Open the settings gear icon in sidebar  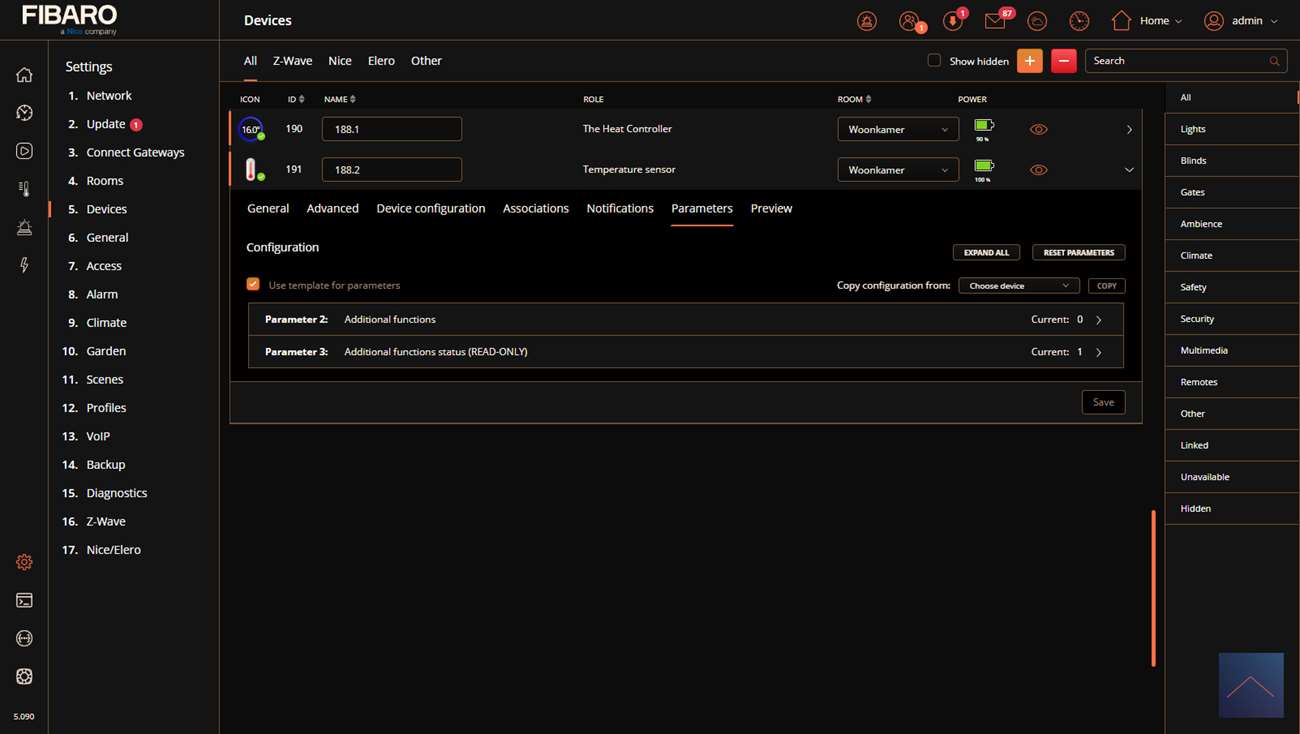(24, 562)
